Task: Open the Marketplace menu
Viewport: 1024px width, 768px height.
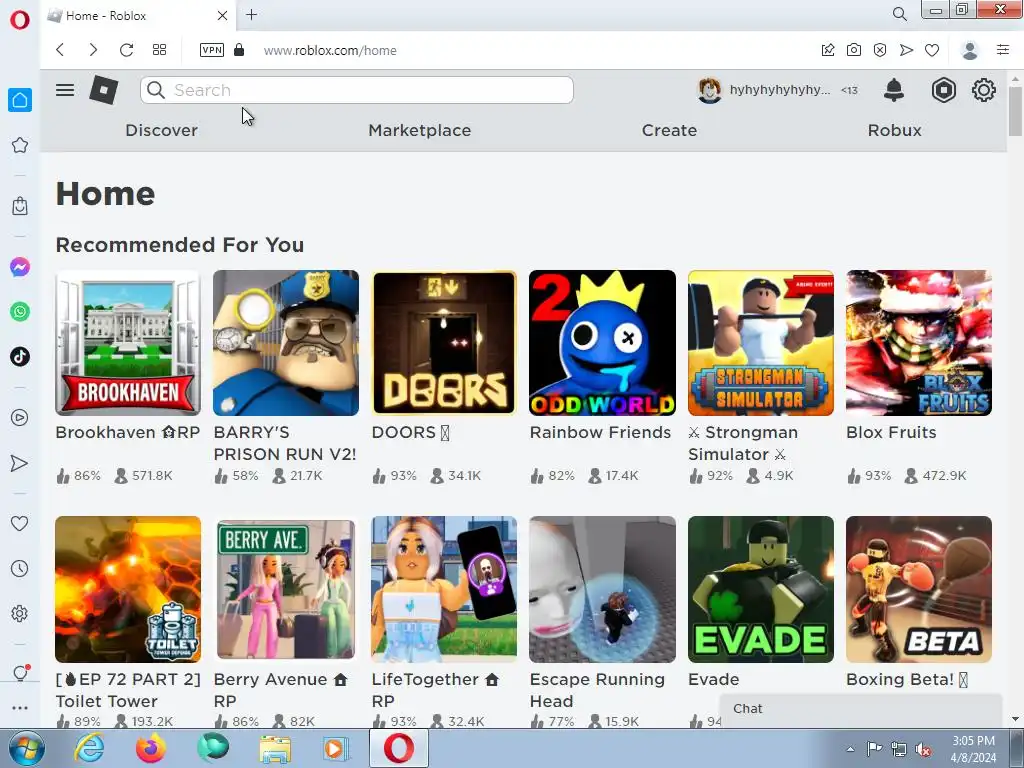Action: 419,130
